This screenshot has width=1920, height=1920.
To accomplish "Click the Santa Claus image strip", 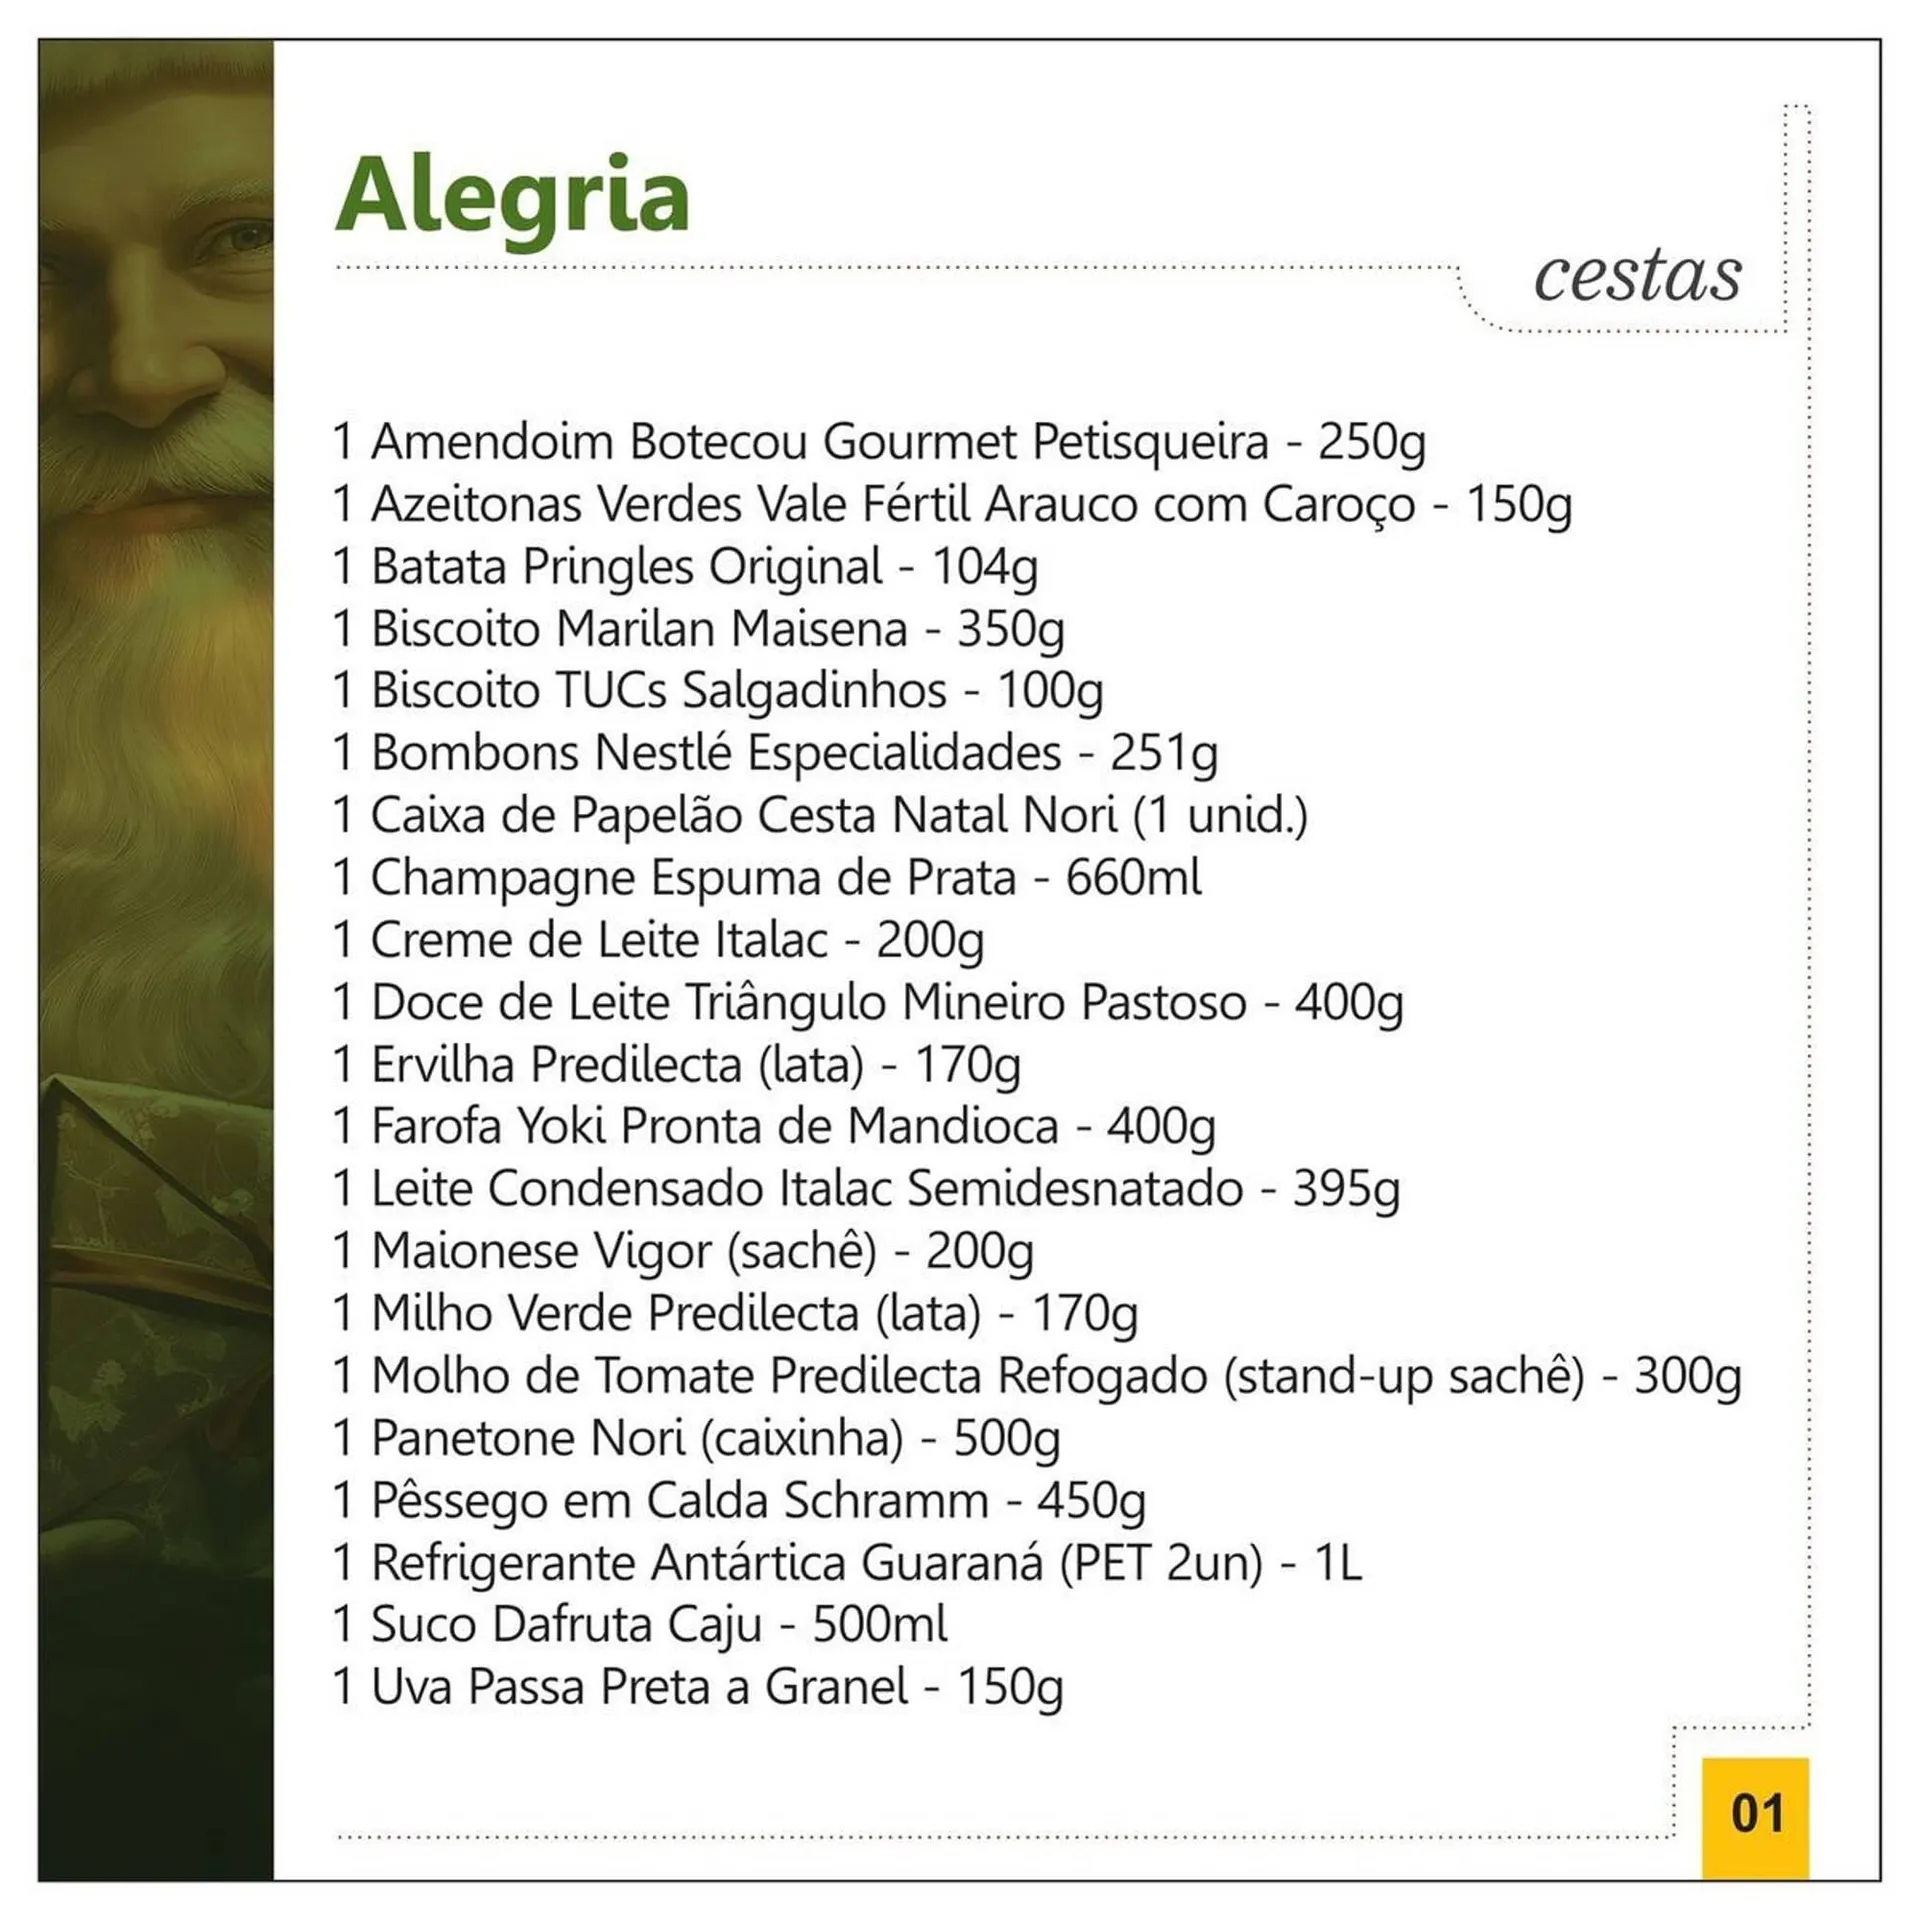I will tap(156, 960).
